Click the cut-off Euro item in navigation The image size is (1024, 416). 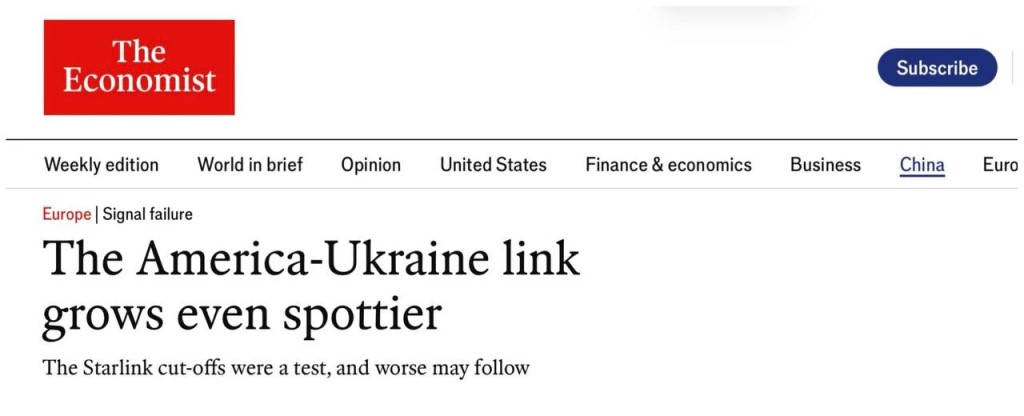tap(1000, 165)
